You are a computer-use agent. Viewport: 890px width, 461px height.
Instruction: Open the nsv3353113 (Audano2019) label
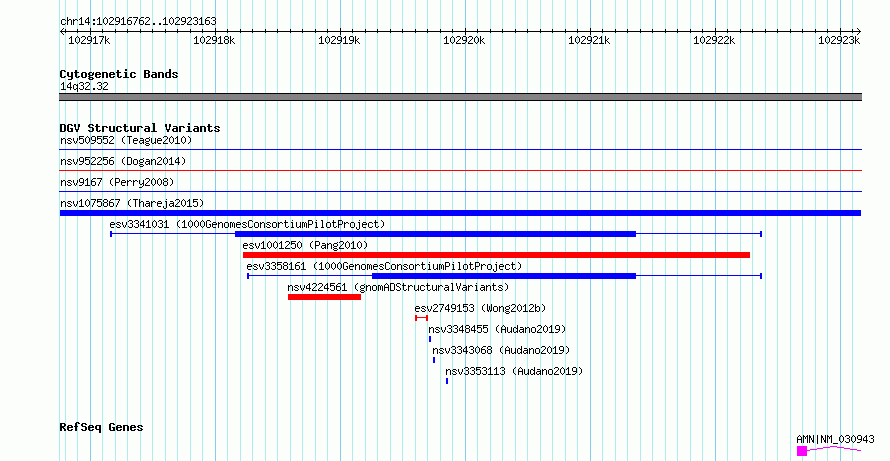(514, 371)
